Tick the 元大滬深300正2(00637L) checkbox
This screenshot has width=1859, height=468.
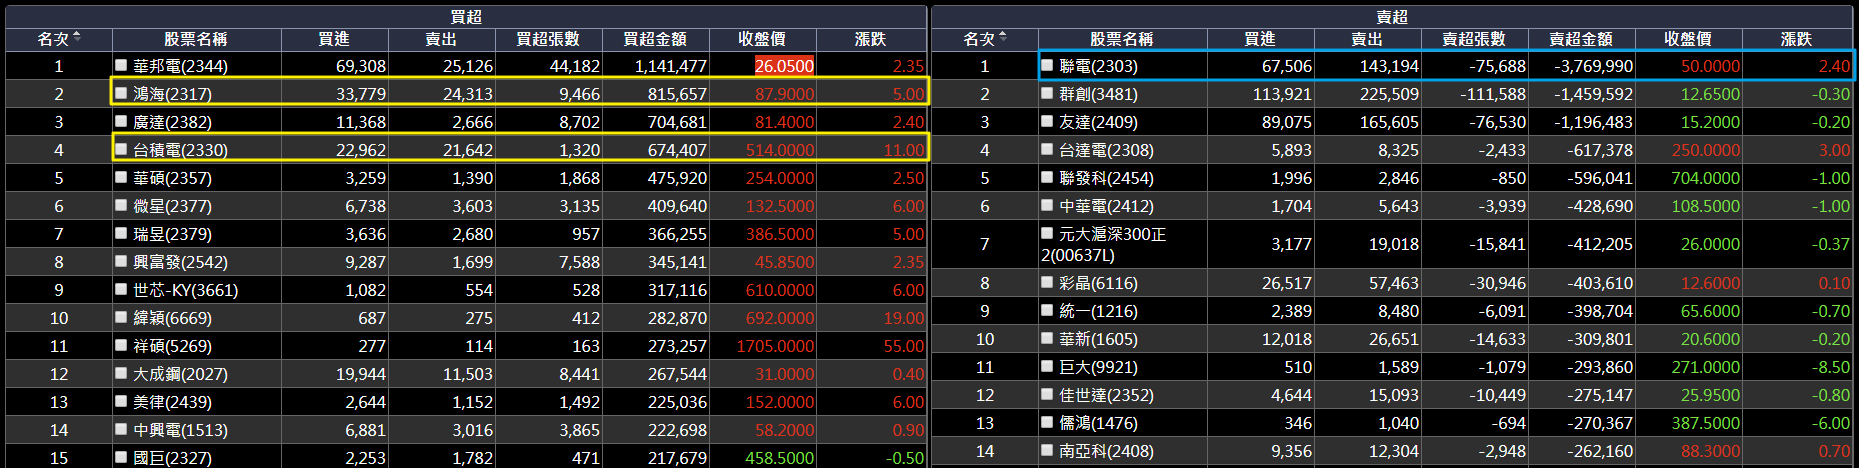(x=1047, y=232)
